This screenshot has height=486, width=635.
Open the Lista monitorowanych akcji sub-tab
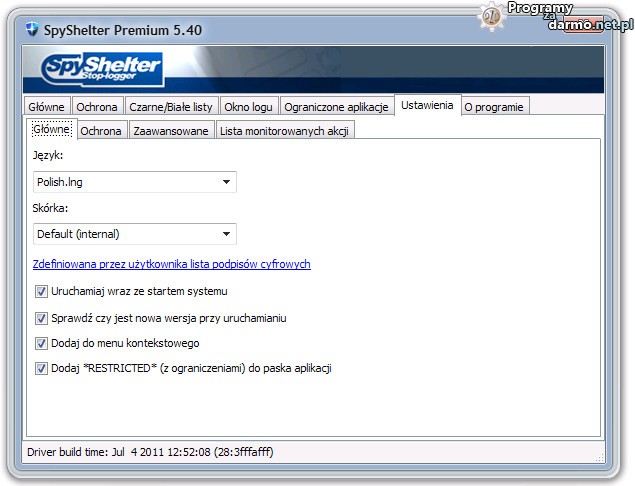[284, 131]
